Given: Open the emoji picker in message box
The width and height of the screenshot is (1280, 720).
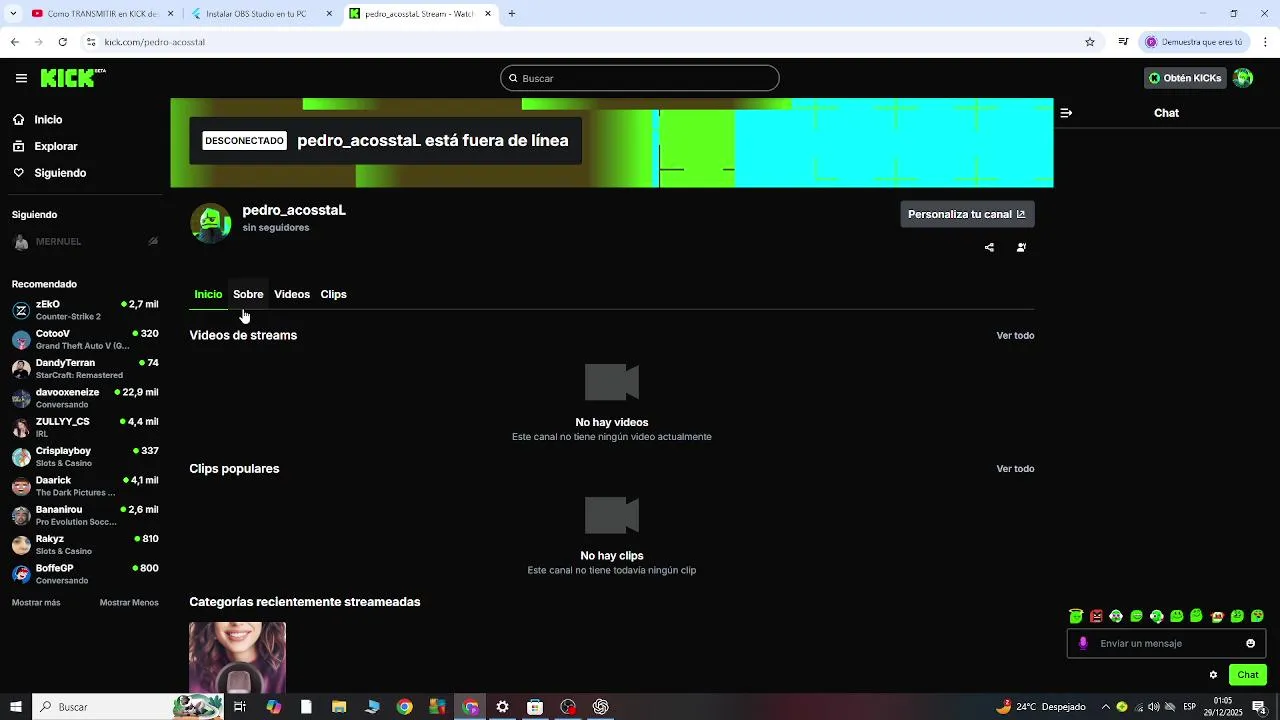Looking at the screenshot, I should (1250, 643).
